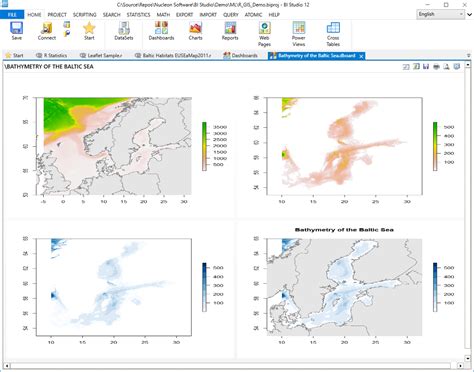474x372 pixels.
Task: Close the Bathymetry of the Baltic SeaBoard tab
Action: [361, 56]
